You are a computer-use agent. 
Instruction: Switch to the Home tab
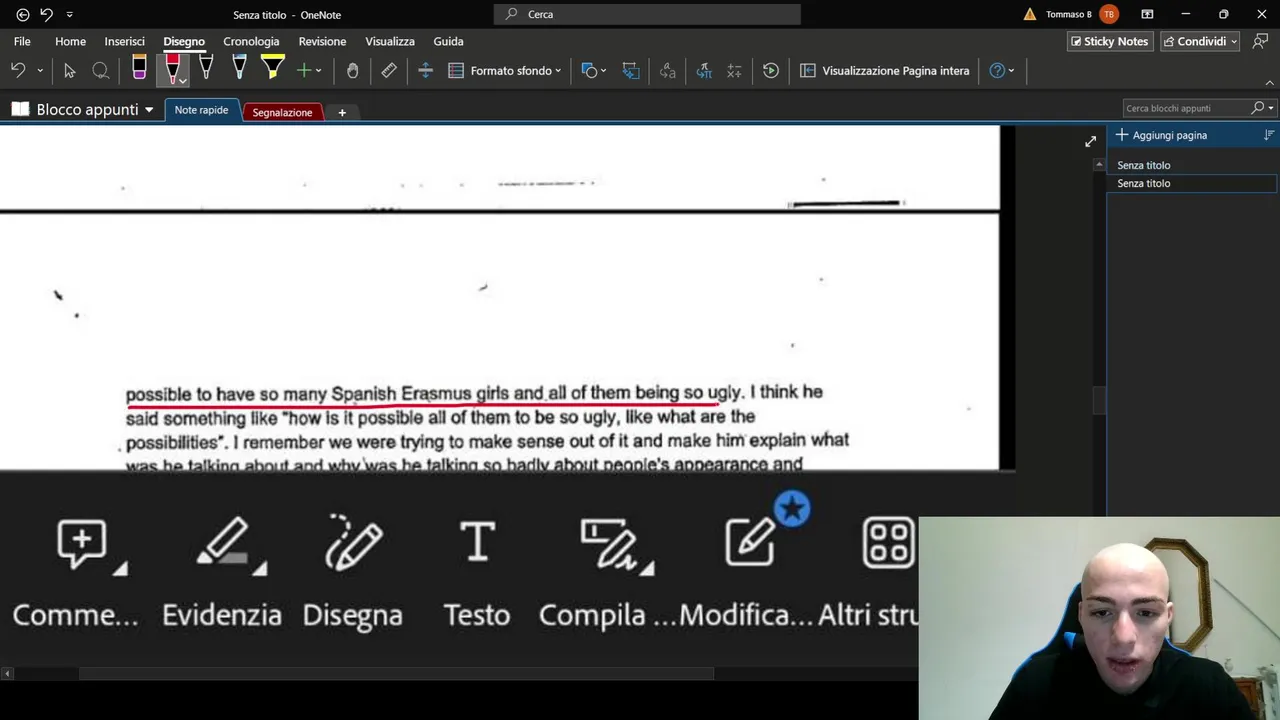[x=70, y=41]
